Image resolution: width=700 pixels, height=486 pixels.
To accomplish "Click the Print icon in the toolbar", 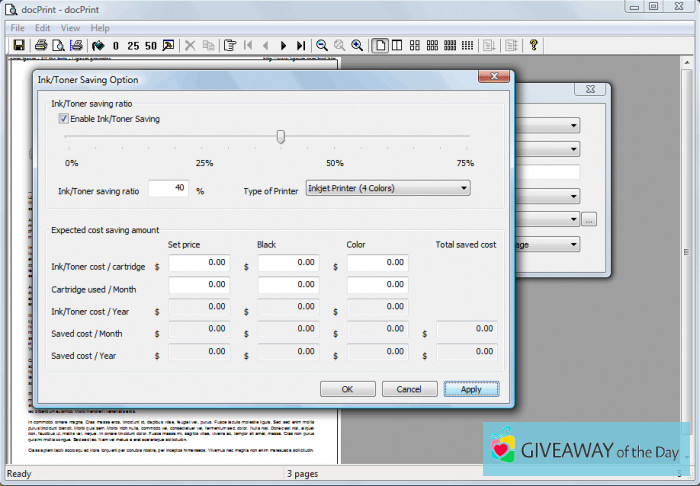I will [x=41, y=45].
